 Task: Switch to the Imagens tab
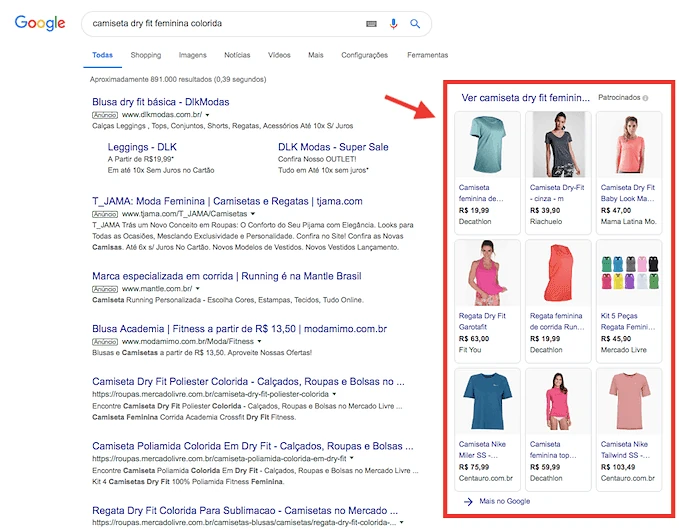tap(192, 55)
